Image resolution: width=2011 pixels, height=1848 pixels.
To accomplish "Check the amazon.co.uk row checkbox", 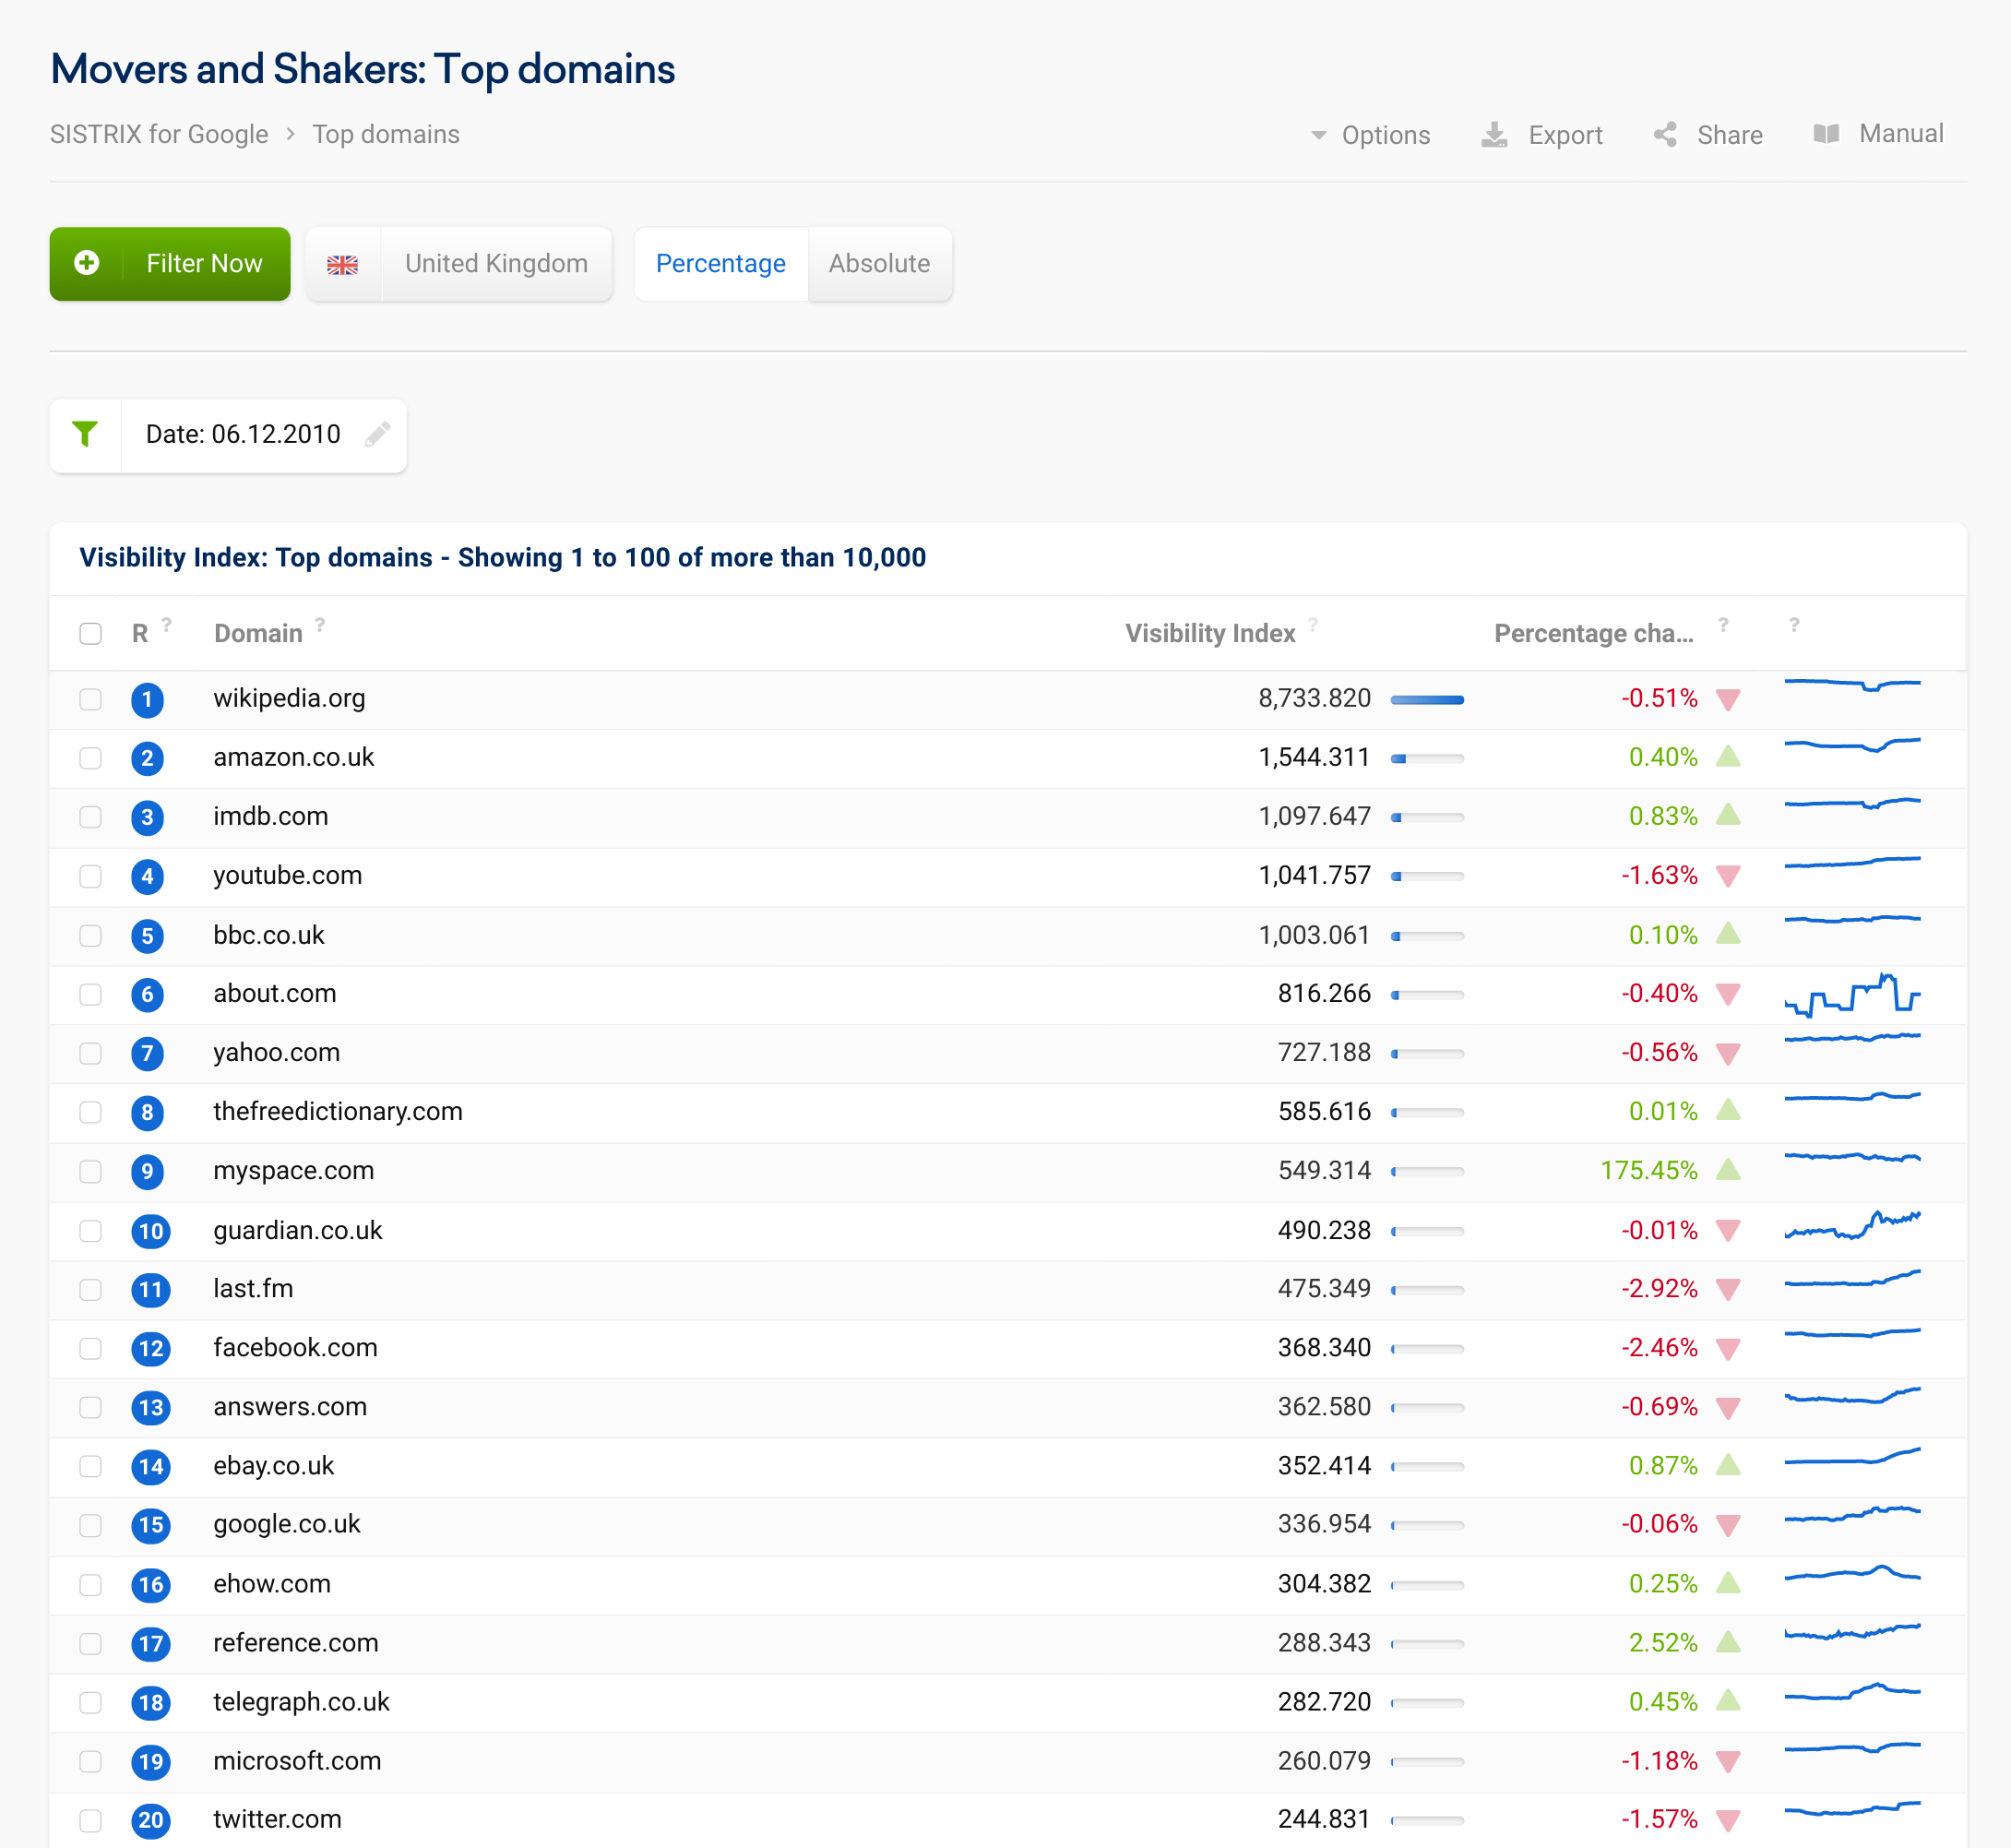I will 91,758.
